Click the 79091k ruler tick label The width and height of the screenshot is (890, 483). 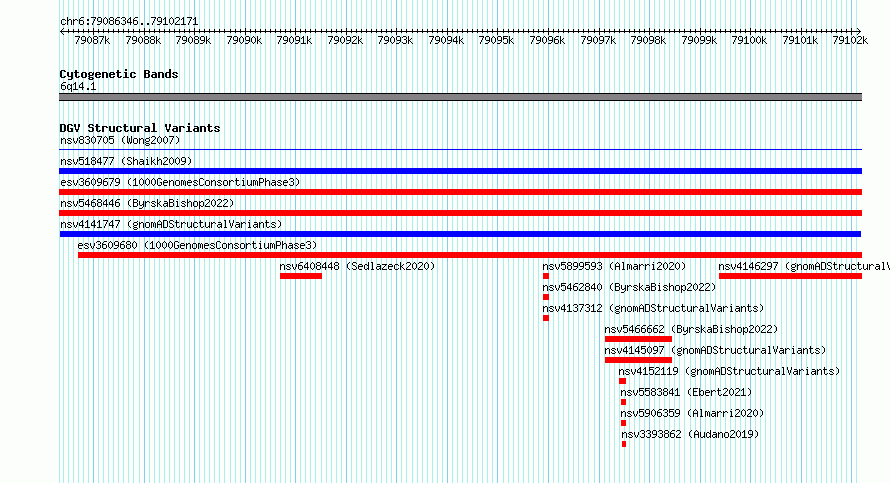click(294, 40)
